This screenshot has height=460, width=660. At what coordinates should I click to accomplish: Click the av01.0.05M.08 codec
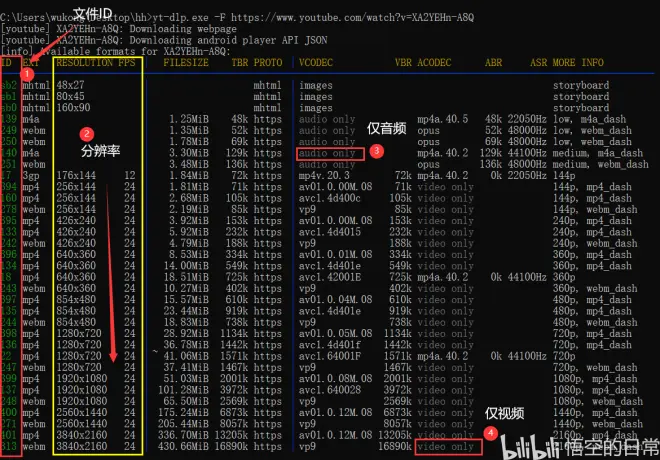point(335,334)
